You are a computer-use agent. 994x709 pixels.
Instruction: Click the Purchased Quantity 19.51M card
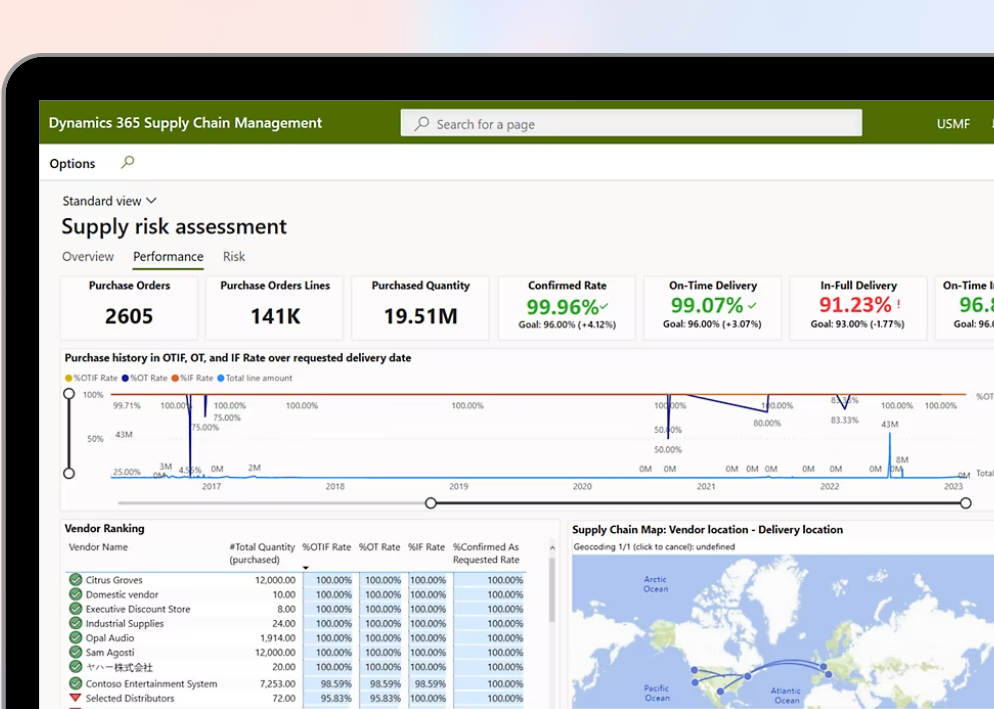[x=421, y=308]
